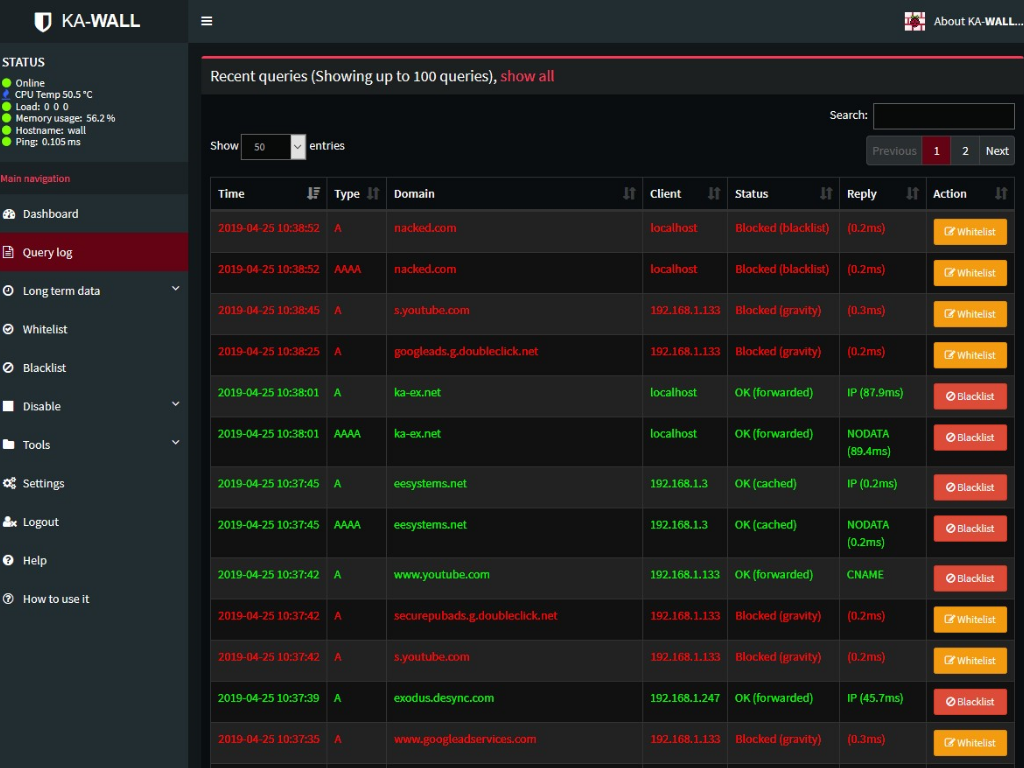Sort table by Domain column arrow
Viewport: 1024px width, 768px height.
click(629, 193)
